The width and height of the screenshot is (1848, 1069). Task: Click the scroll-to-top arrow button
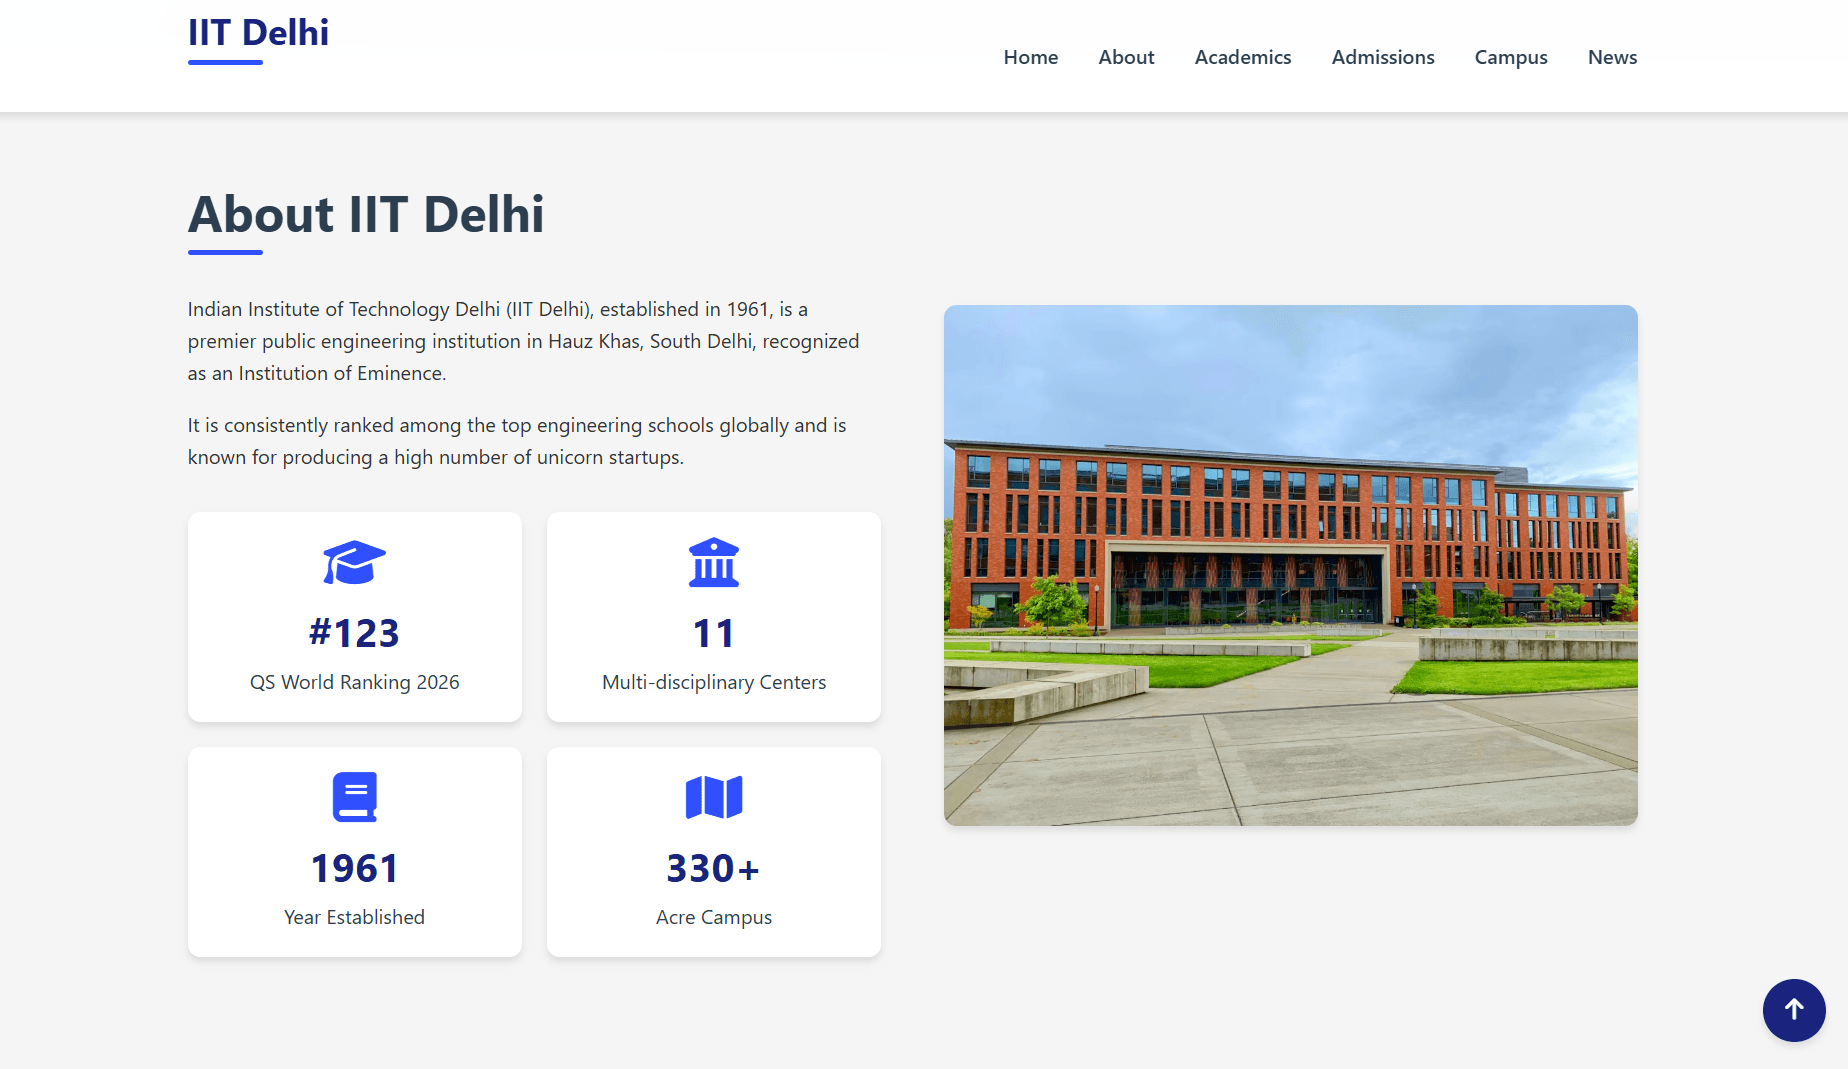click(1794, 1010)
